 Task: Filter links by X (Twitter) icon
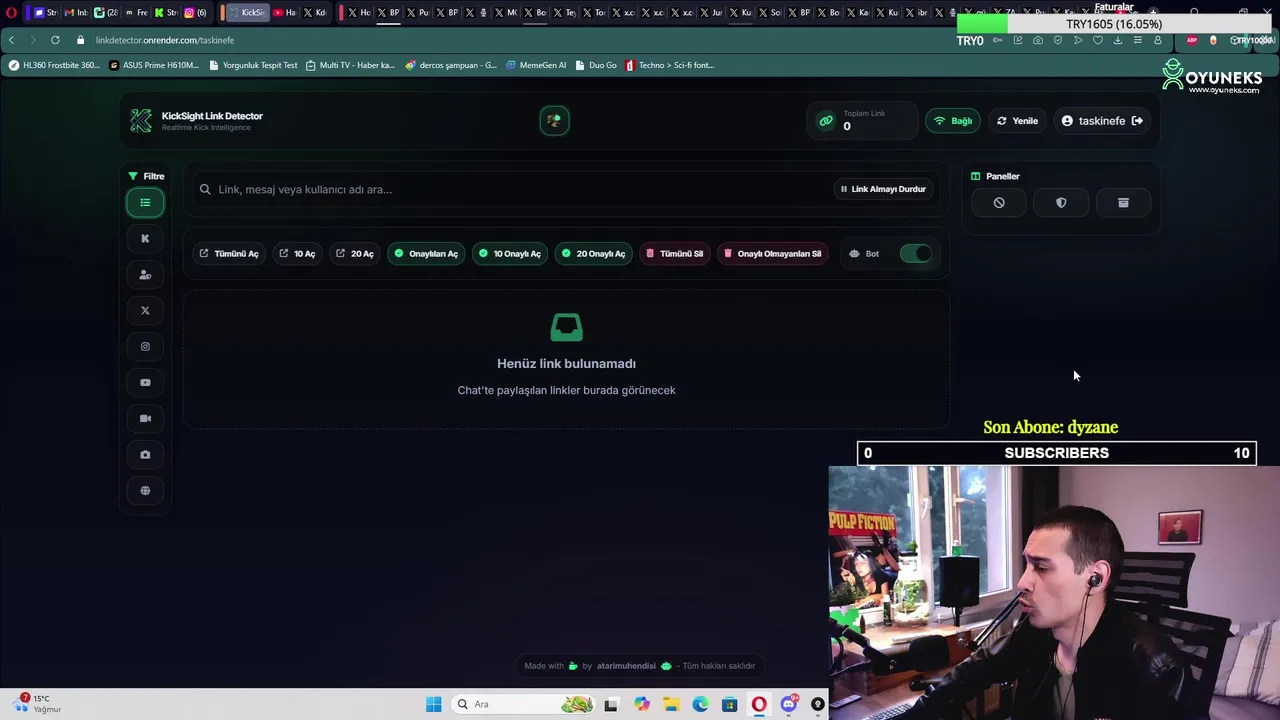pos(145,311)
